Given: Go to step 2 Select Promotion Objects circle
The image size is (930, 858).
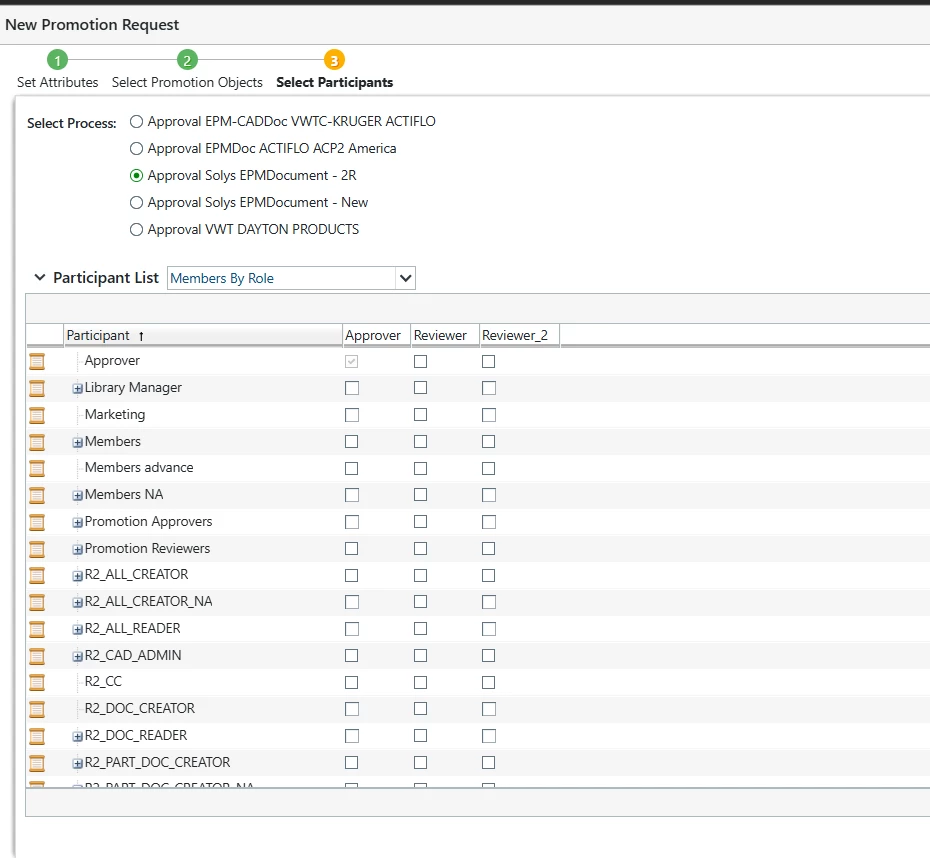Looking at the screenshot, I should coord(187,60).
